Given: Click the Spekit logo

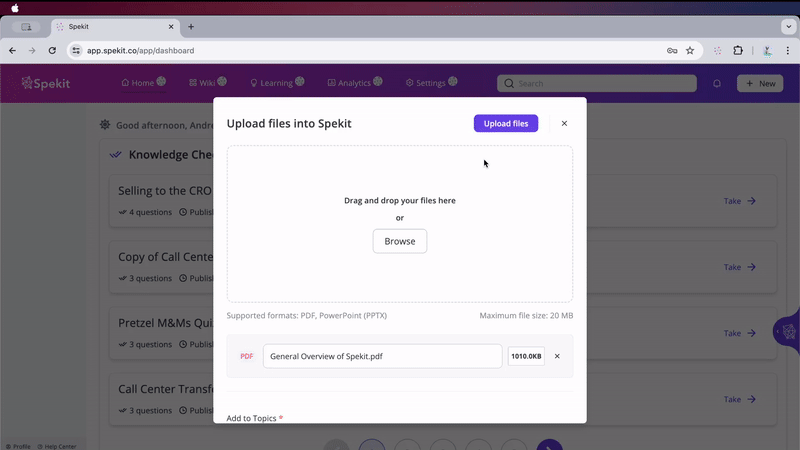Looking at the screenshot, I should [x=45, y=83].
